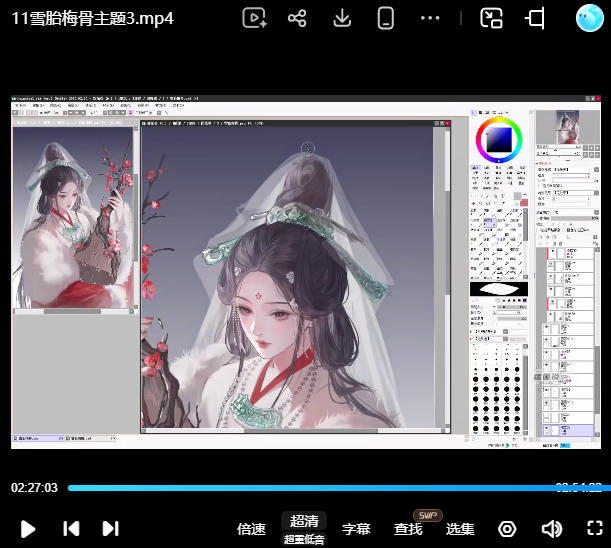Click the crop screenshot icon
The image size is (611, 548).
[x=535, y=18]
